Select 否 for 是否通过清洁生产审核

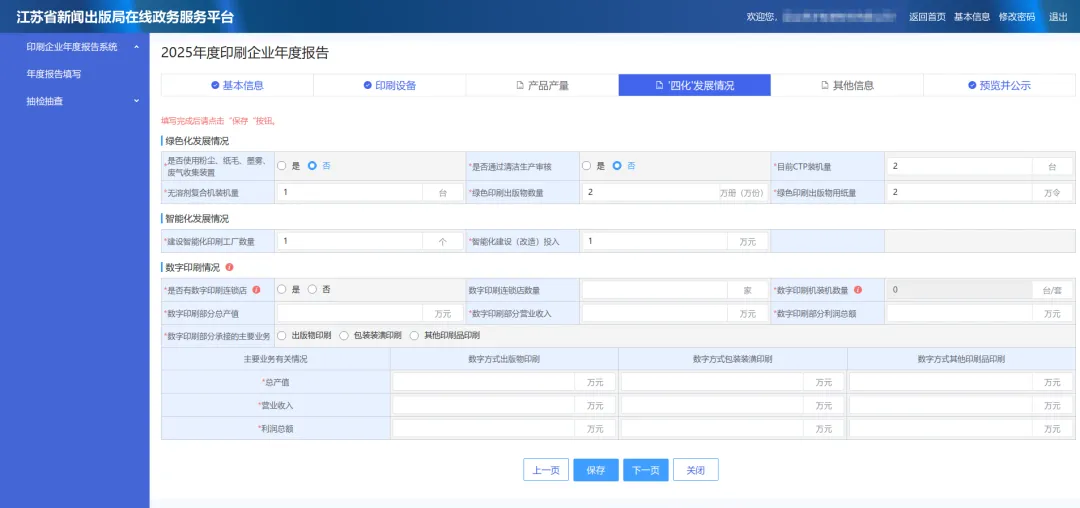[x=617, y=165]
